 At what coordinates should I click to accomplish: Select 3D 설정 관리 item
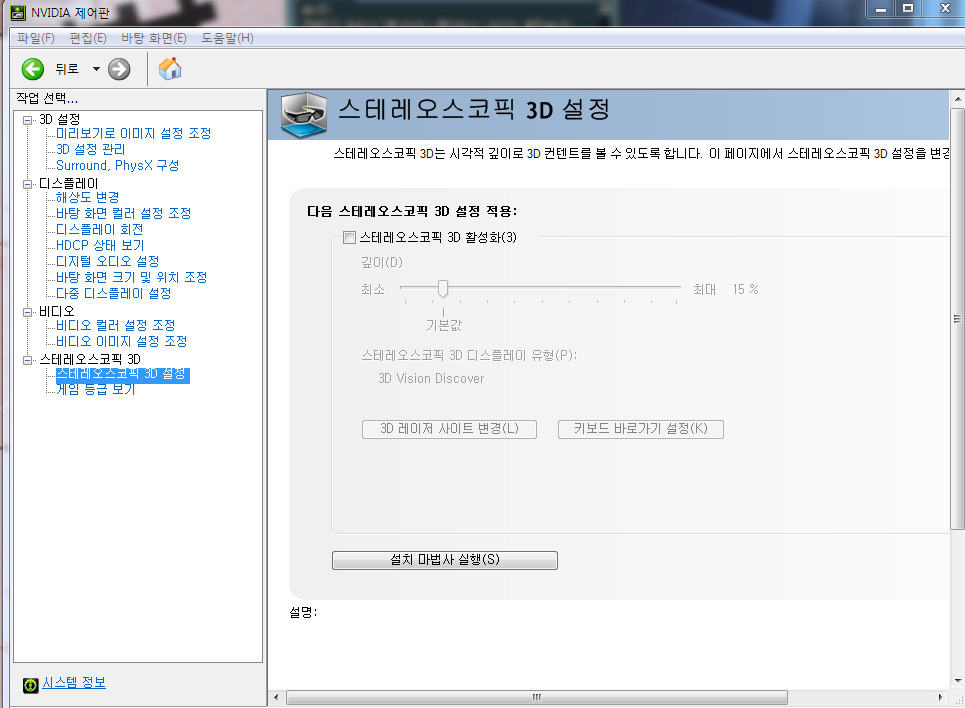click(x=90, y=150)
